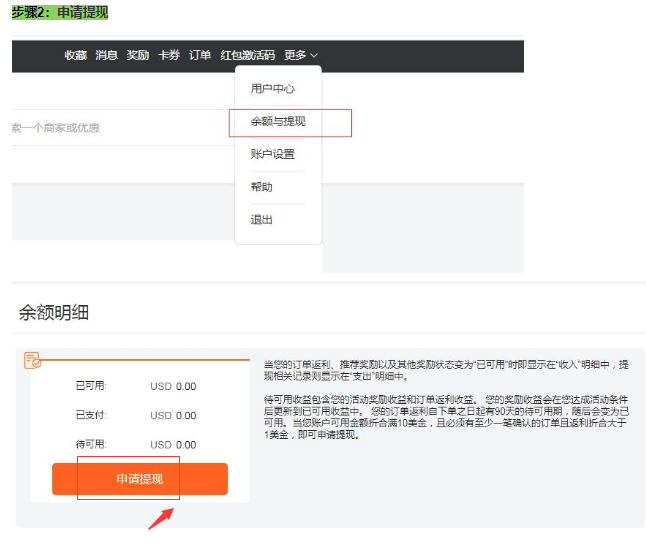The image size is (646, 542).
Task: Click 帮助 in the dropdown menu
Action: (261, 187)
